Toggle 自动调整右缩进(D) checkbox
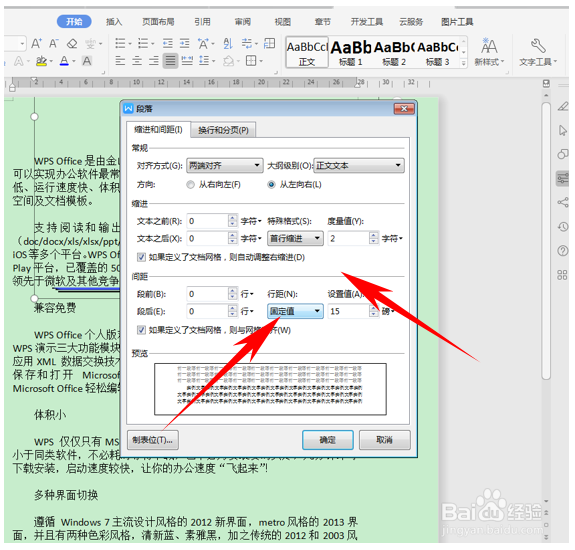Viewport: 575px width, 550px height. click(x=141, y=257)
